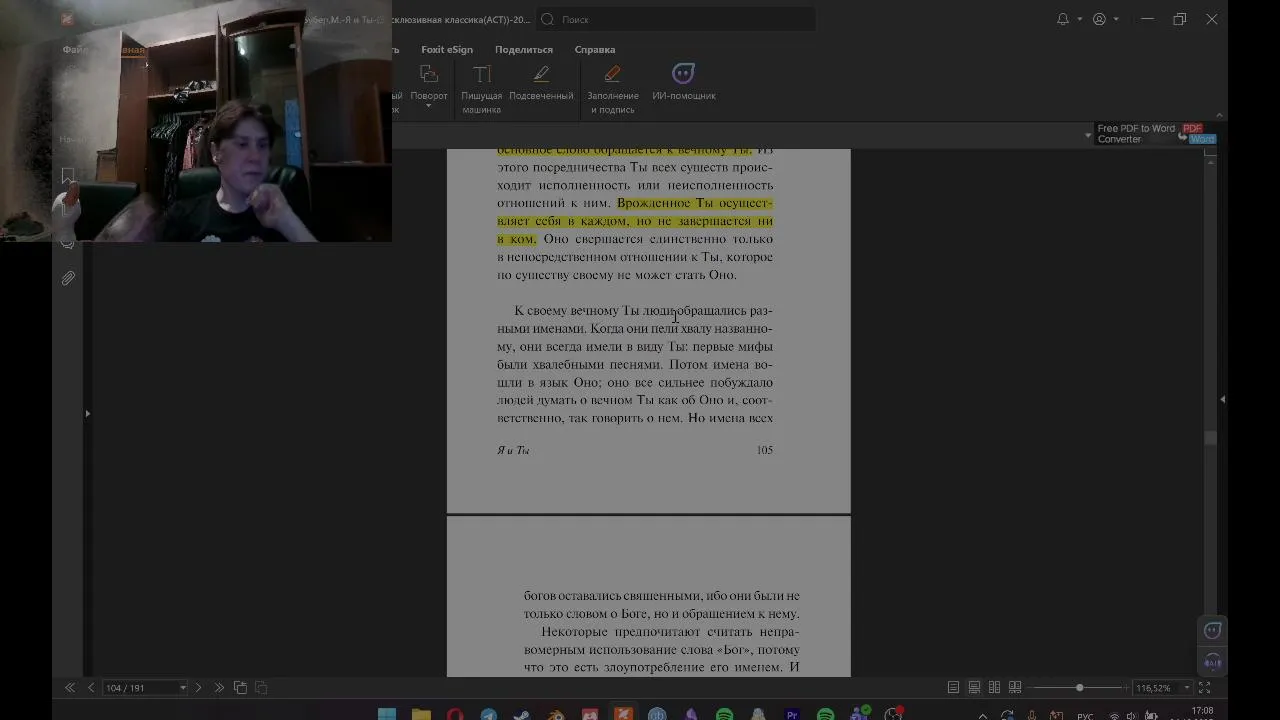Open the attachments paperclip panel
Screen dimensions: 1280x720
click(68, 278)
